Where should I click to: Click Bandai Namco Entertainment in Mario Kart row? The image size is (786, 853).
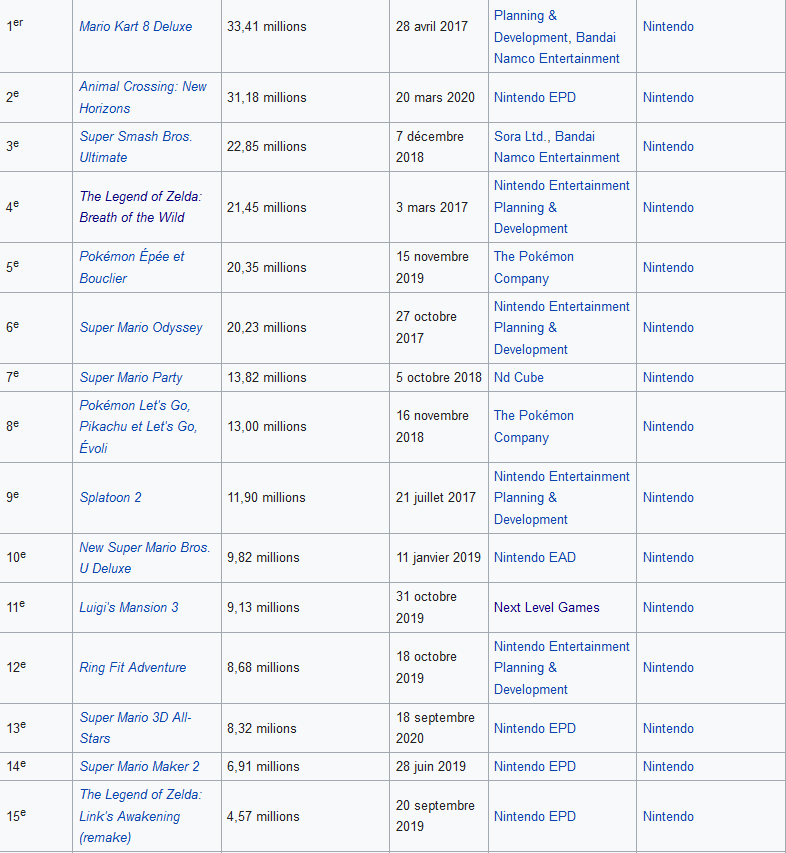[556, 48]
